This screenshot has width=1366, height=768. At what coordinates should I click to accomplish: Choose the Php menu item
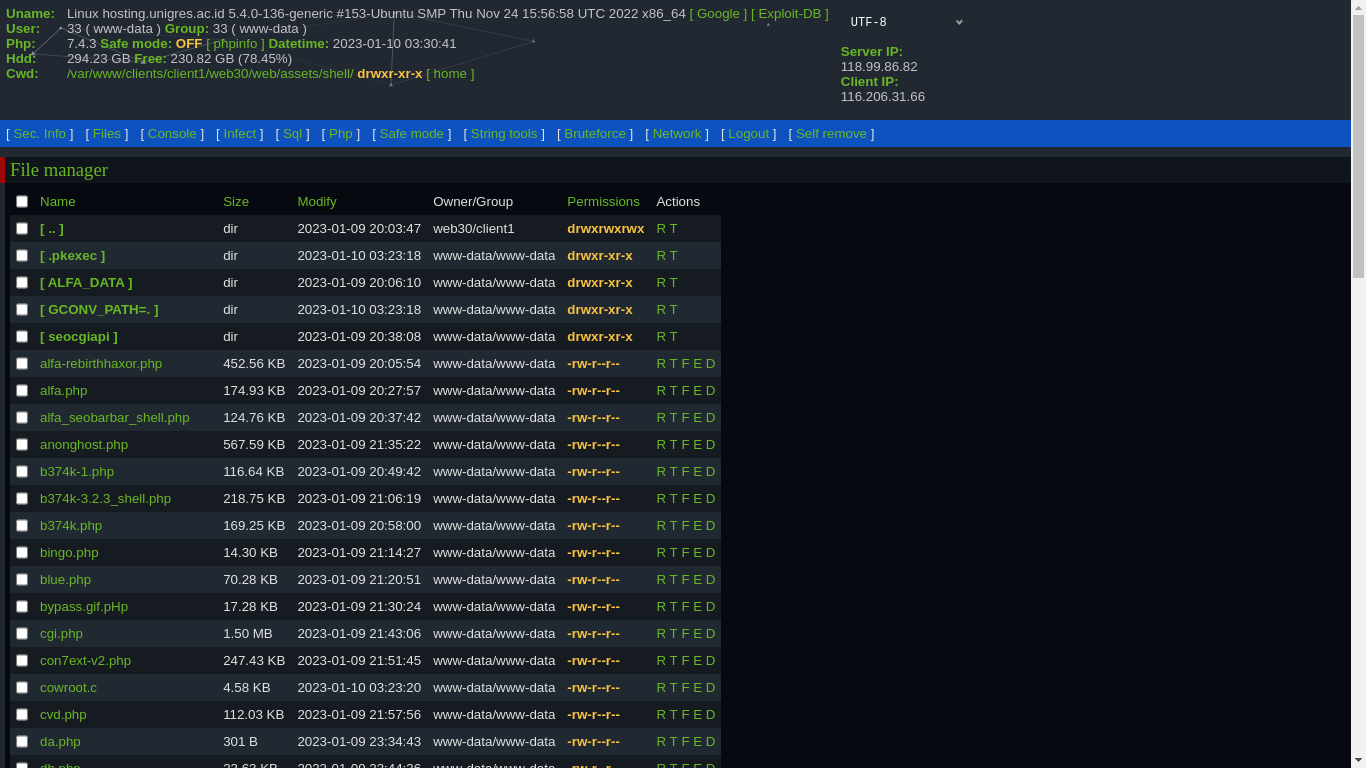(341, 134)
